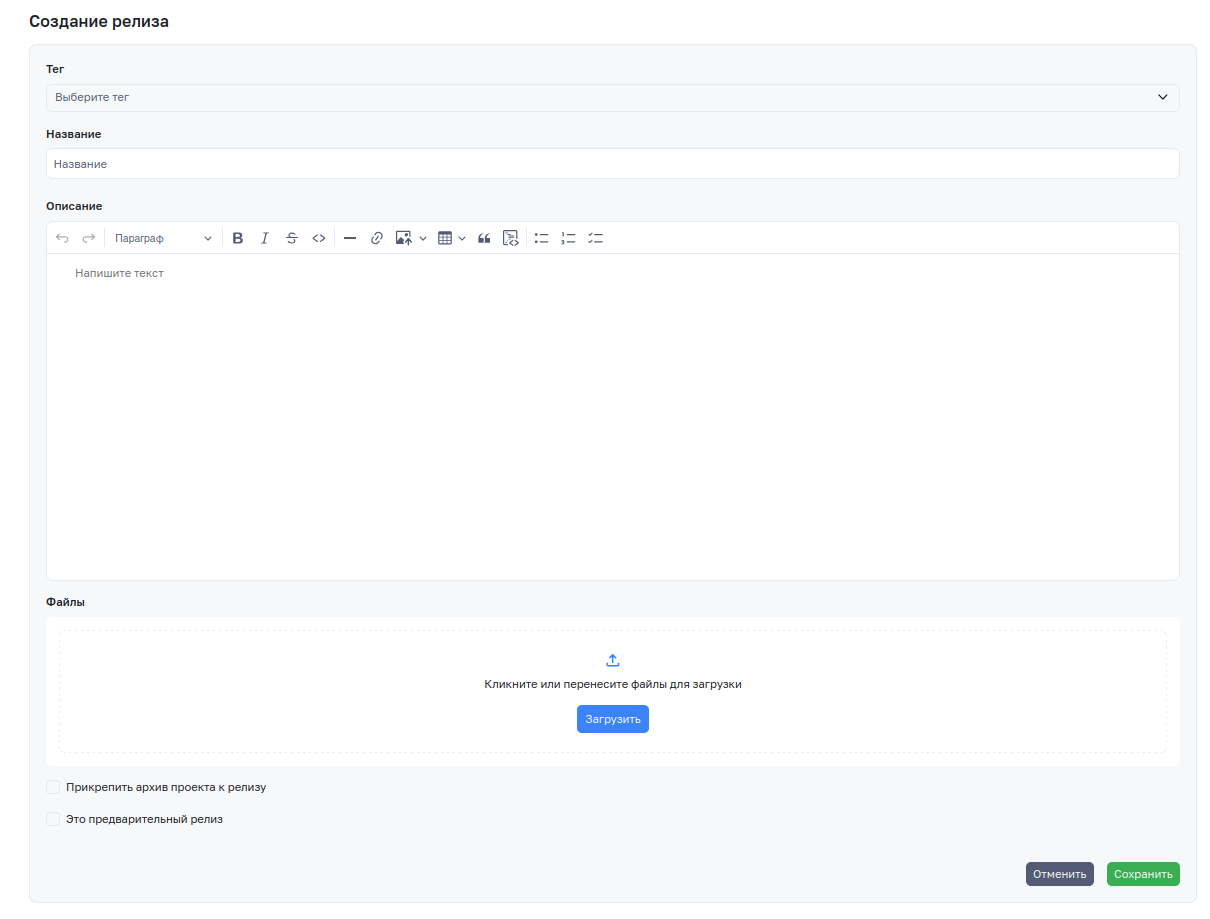Insert a code block
This screenshot has width=1210, height=919.
pos(511,238)
